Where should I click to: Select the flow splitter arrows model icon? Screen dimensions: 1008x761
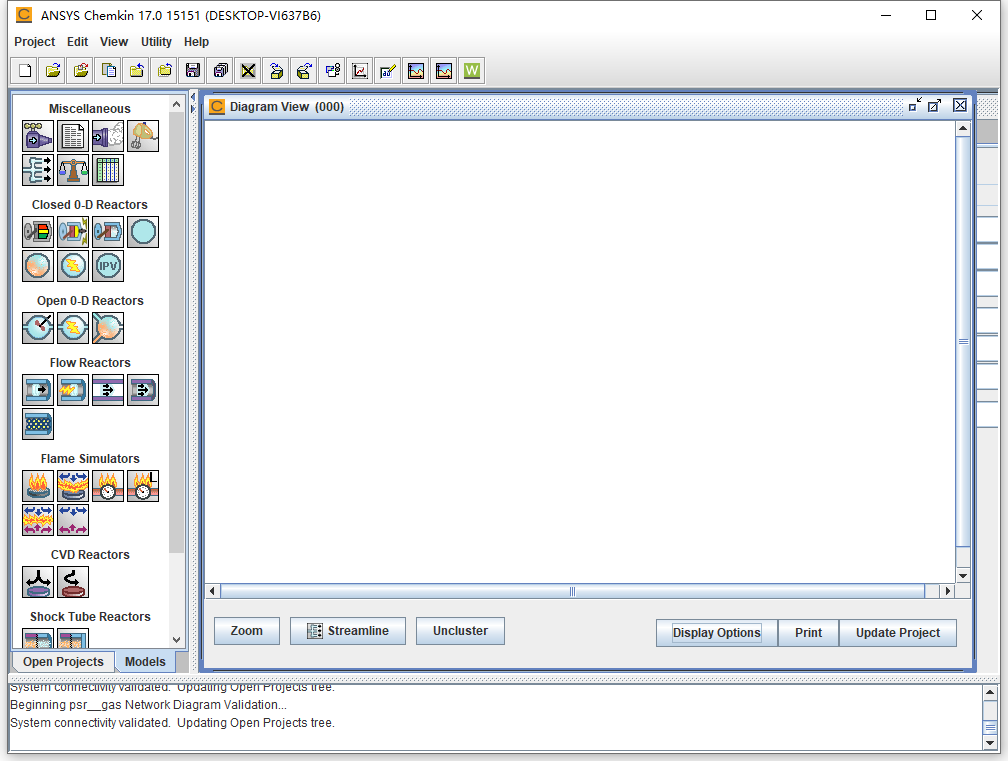pos(38,170)
